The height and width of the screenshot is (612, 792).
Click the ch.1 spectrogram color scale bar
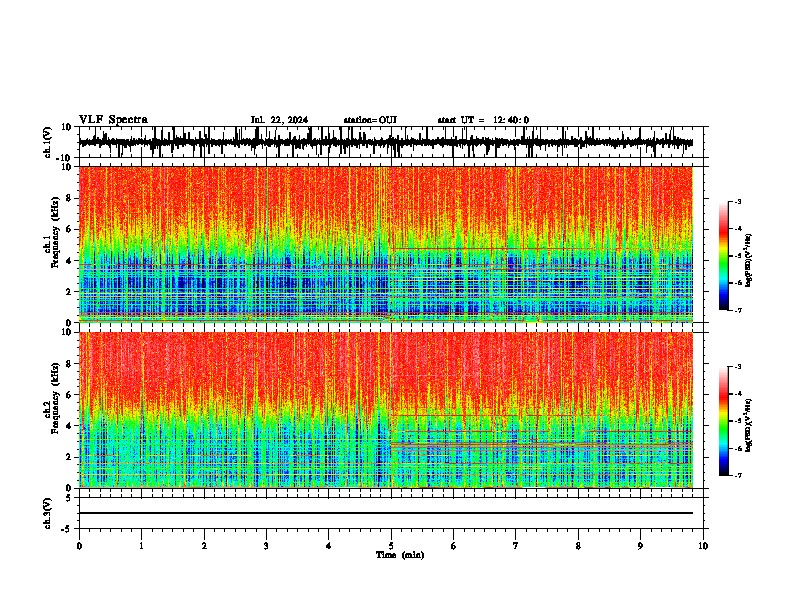(x=723, y=256)
